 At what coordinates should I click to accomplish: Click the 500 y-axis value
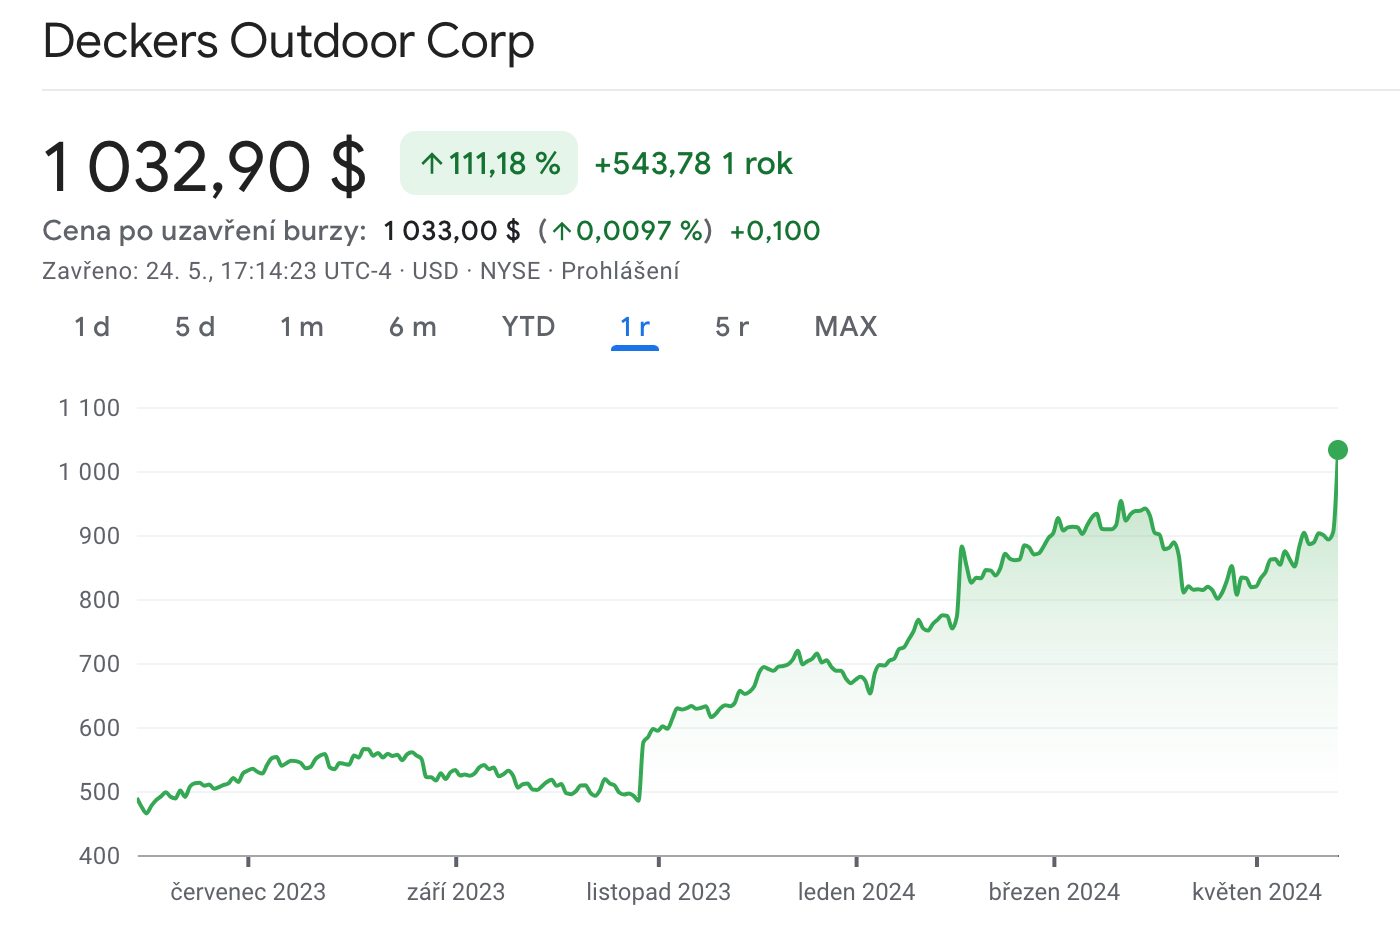coord(99,792)
